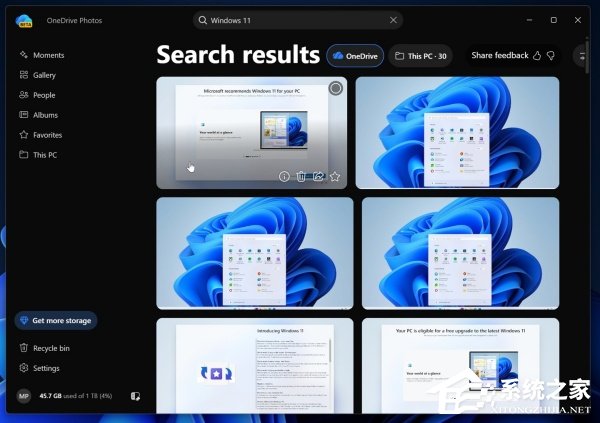The height and width of the screenshot is (423, 600).
Task: Open the top-right Windows 11 bloom wallpaper thumbnail
Action: [x=457, y=132]
